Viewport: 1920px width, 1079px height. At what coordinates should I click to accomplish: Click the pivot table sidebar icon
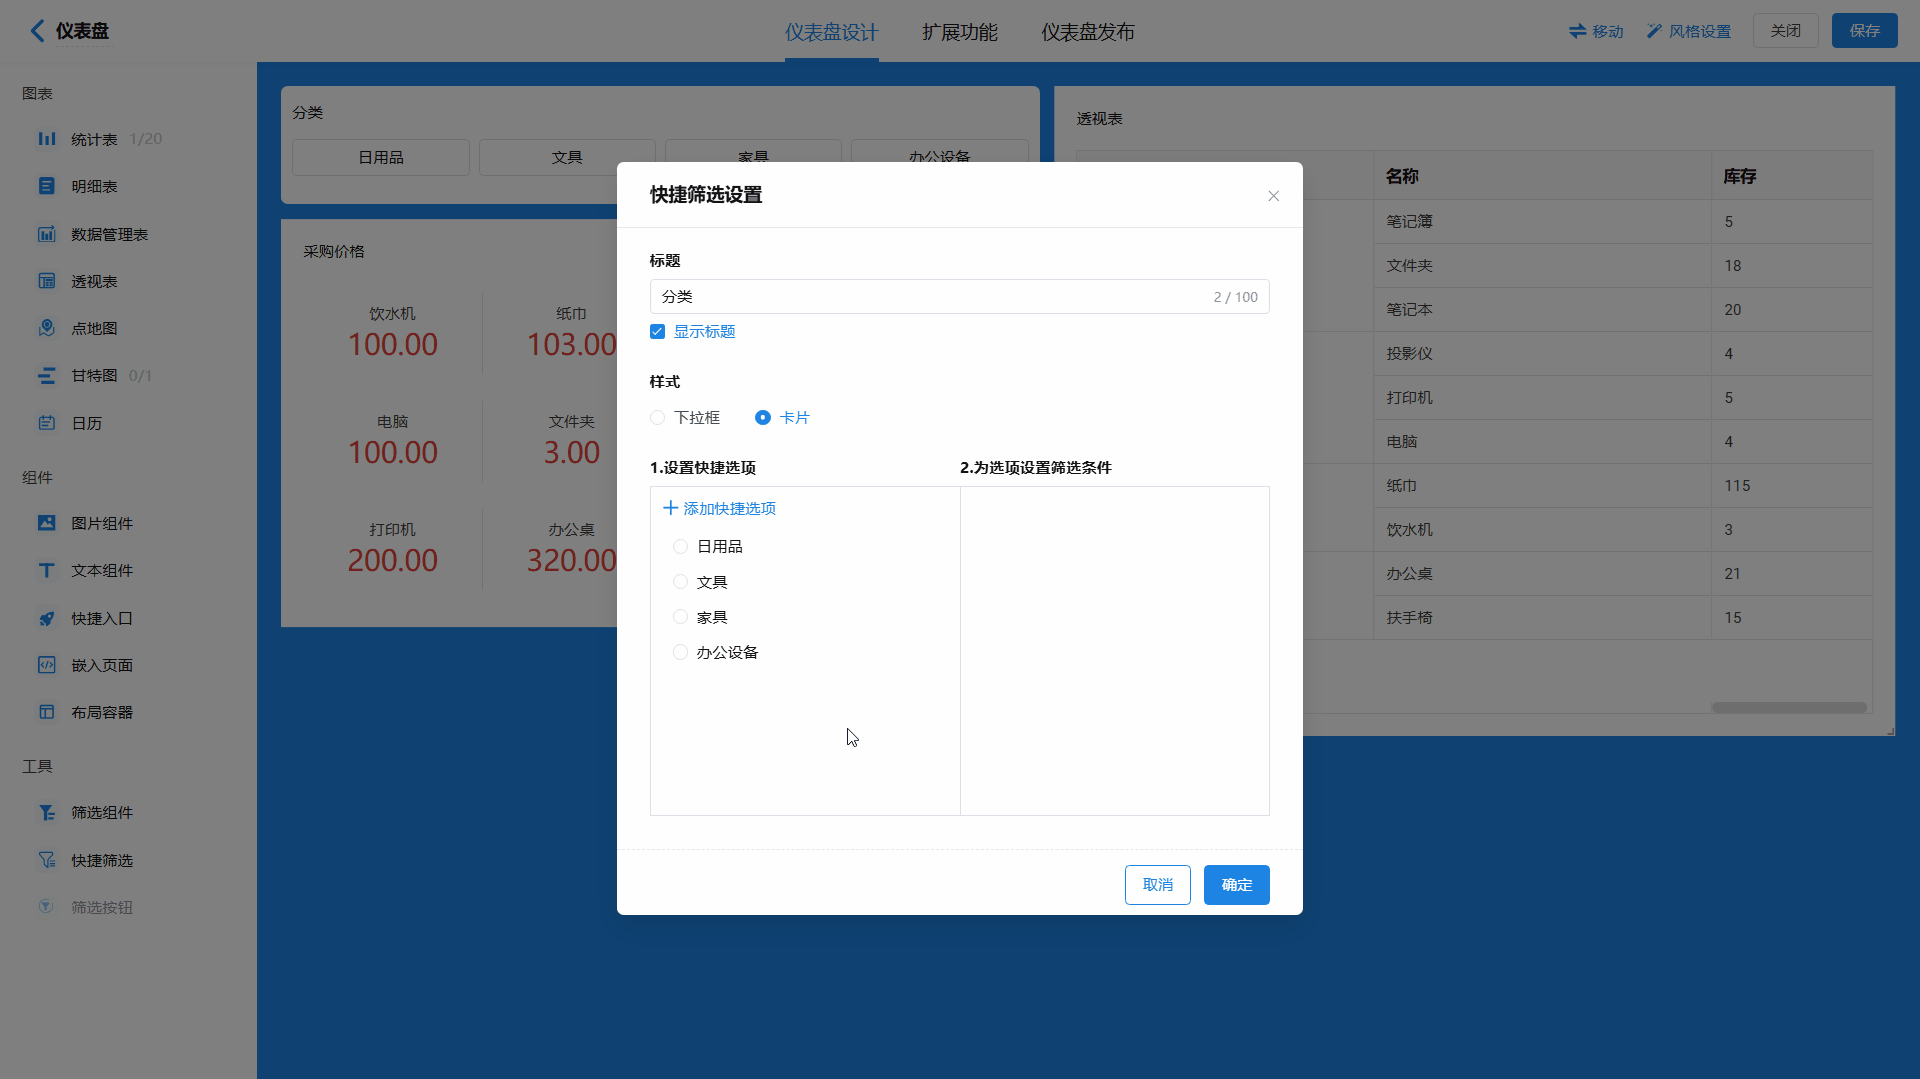click(x=47, y=281)
